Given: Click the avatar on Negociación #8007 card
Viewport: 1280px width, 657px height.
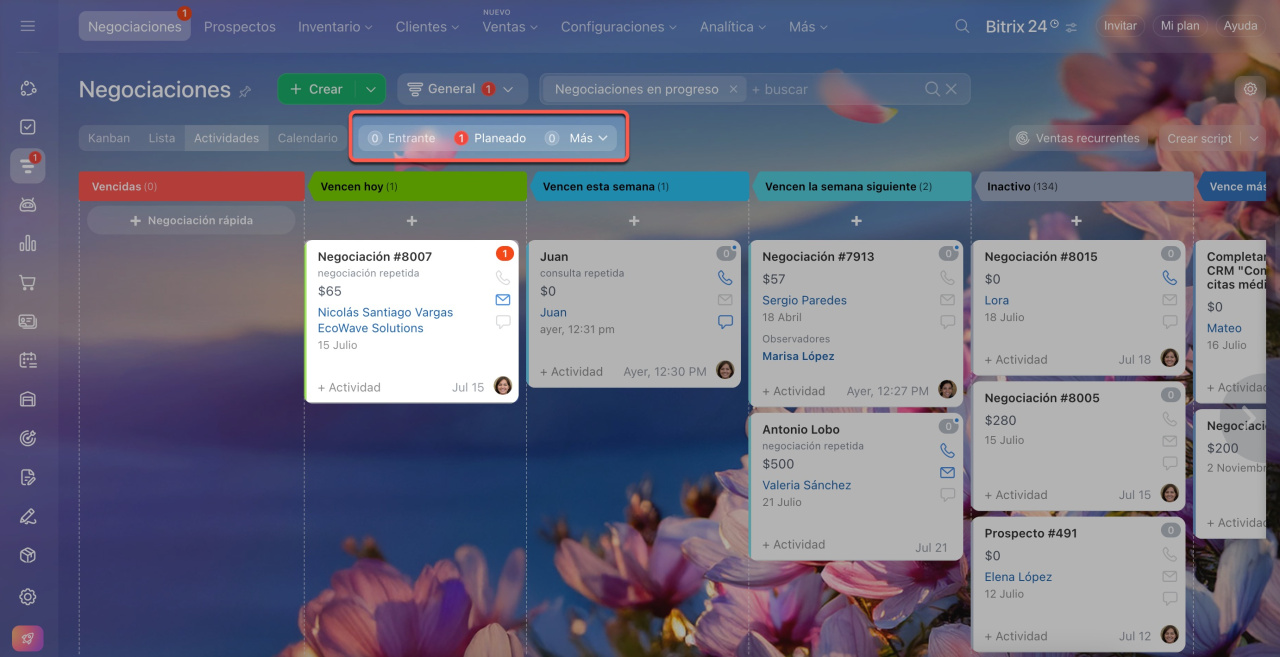Looking at the screenshot, I should click(x=503, y=386).
